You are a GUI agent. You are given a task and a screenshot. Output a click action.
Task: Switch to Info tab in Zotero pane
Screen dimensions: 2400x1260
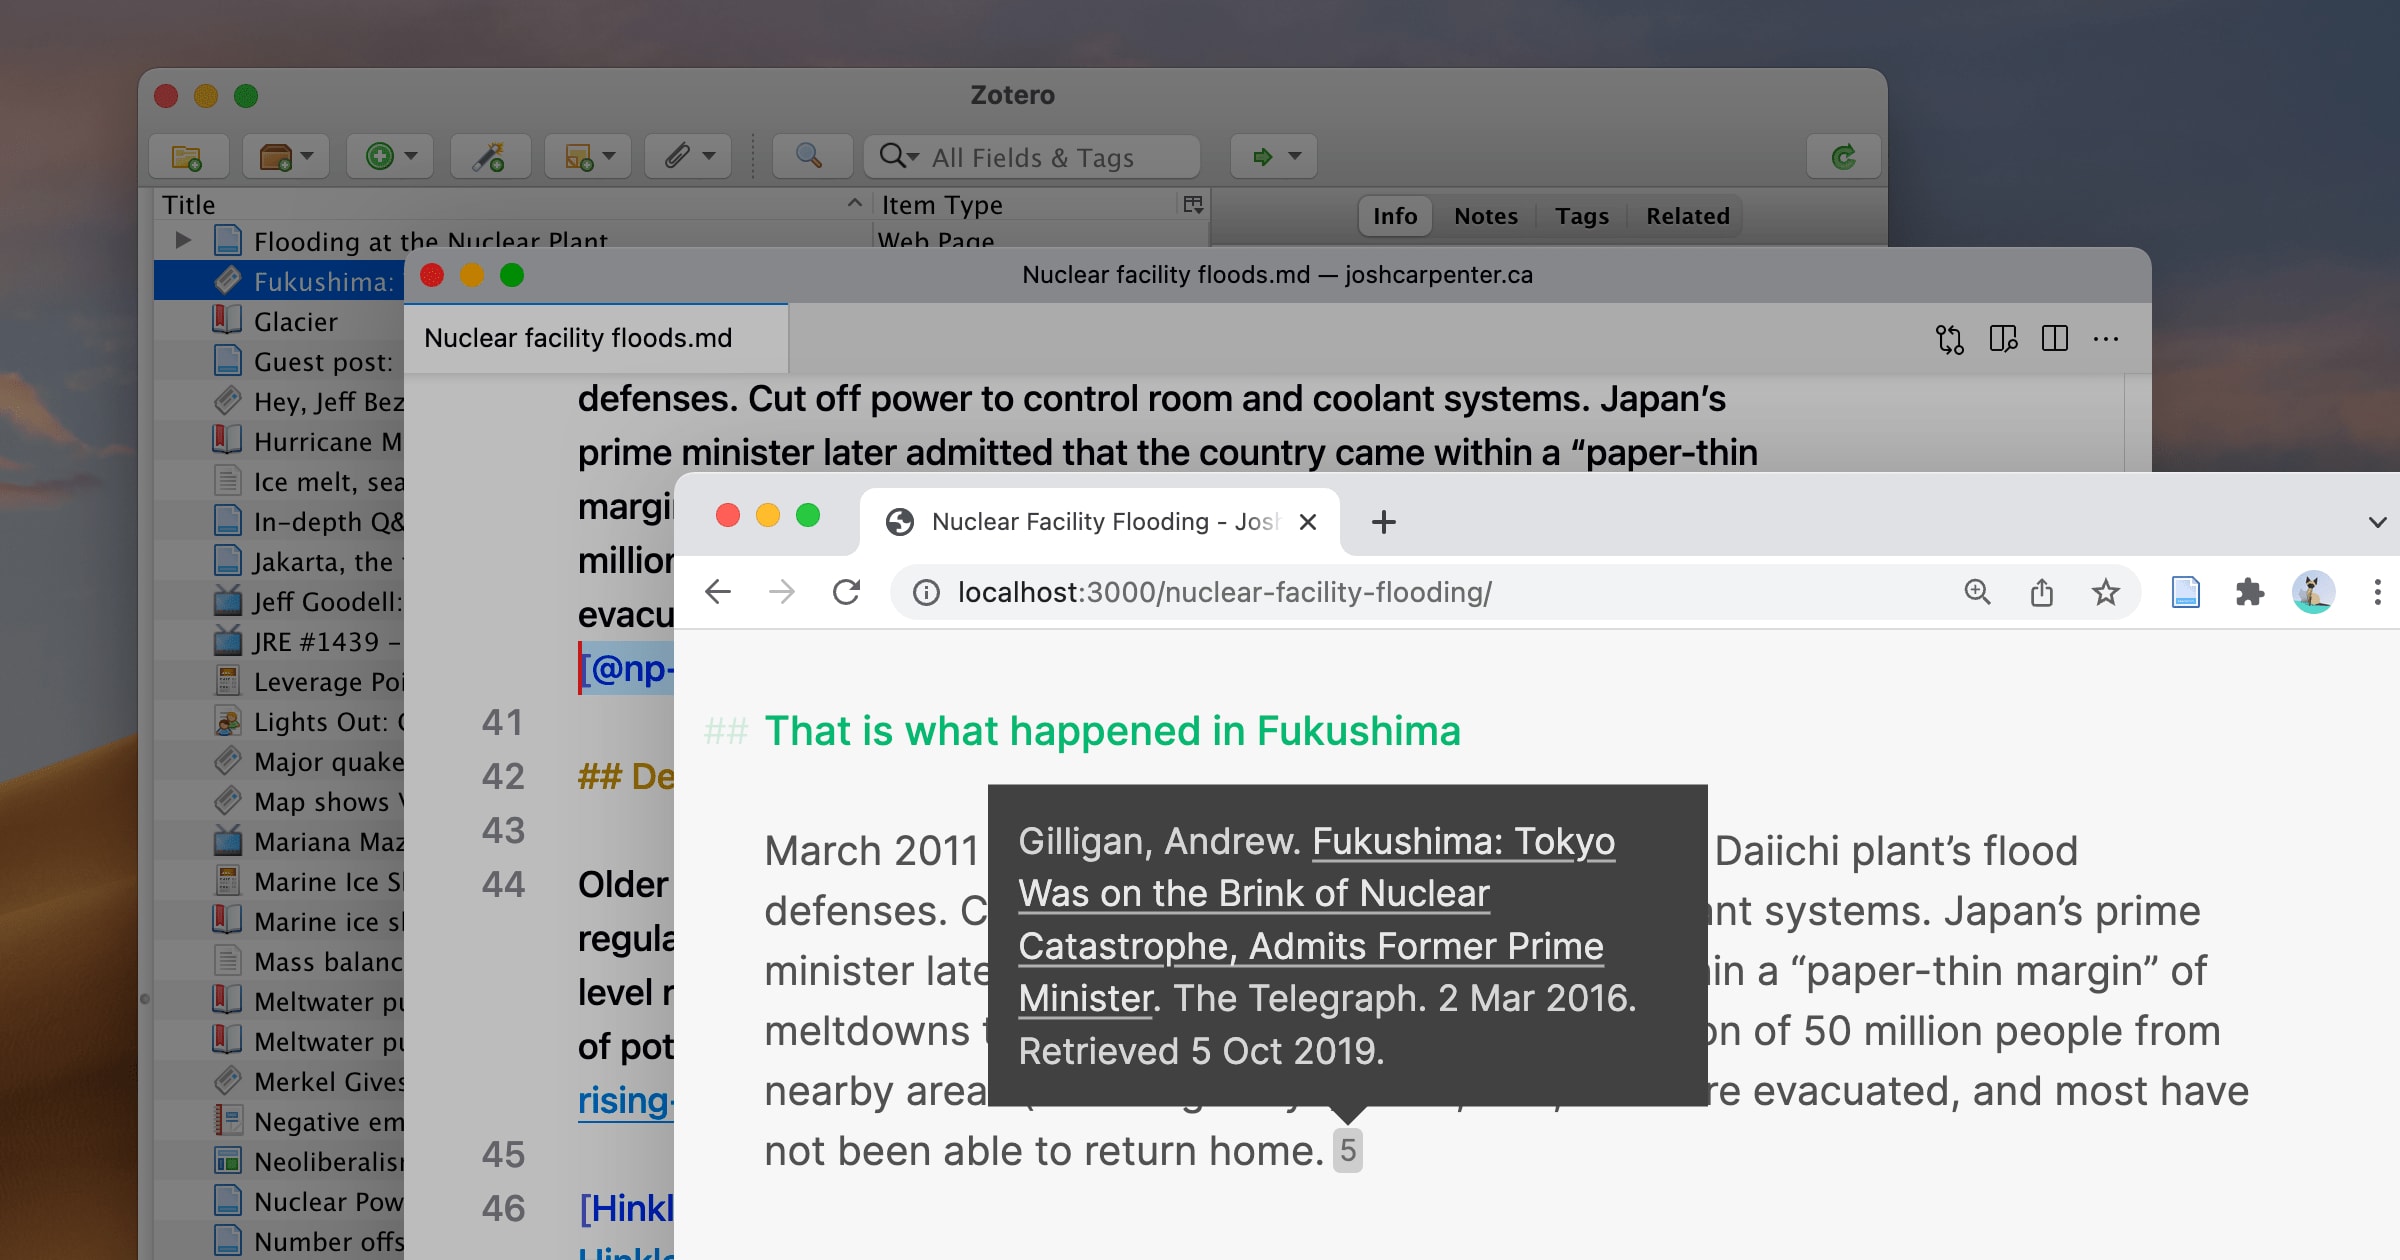[x=1395, y=216]
